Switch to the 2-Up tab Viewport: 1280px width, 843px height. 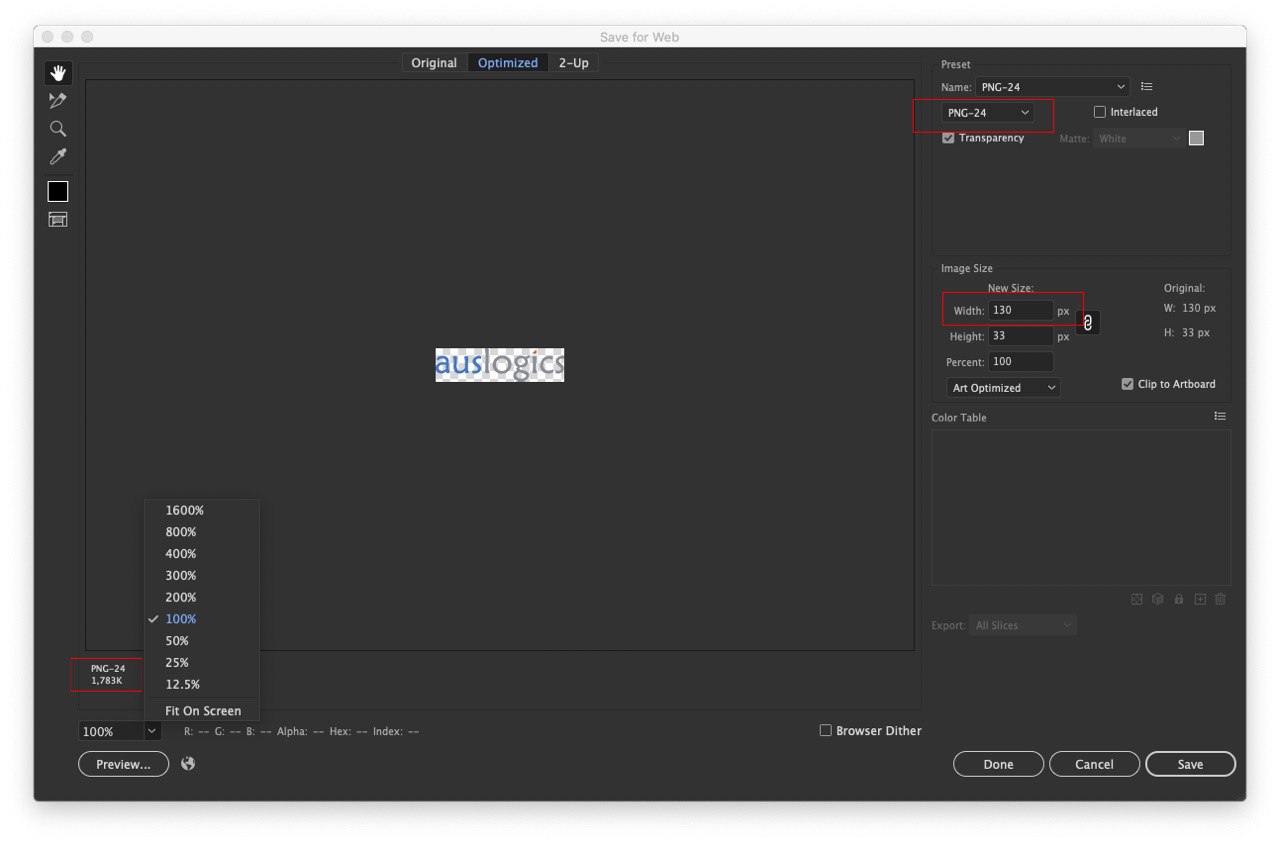[x=573, y=63]
